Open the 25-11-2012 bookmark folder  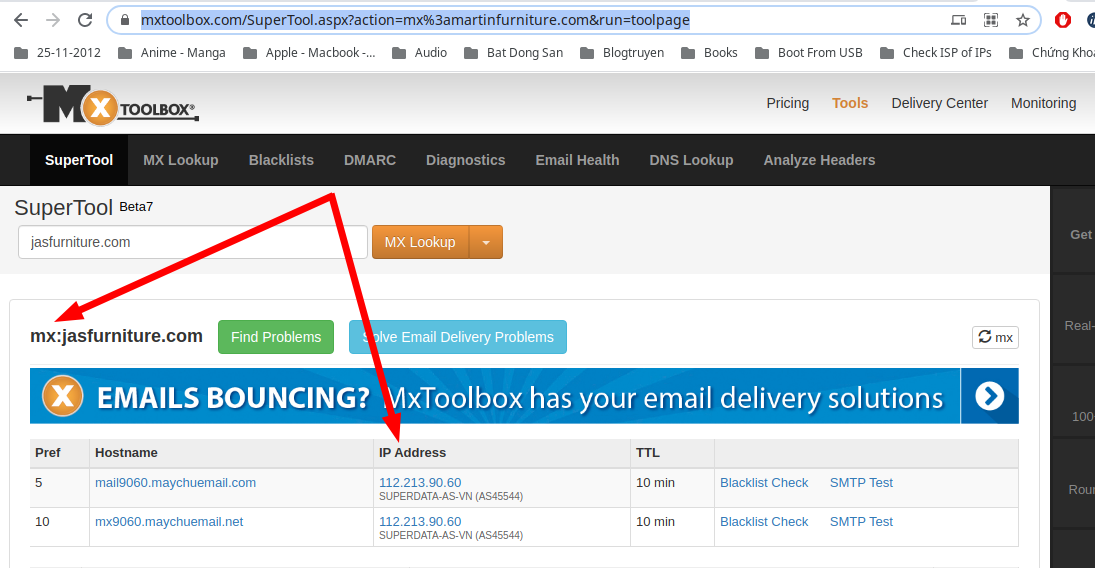click(58, 53)
